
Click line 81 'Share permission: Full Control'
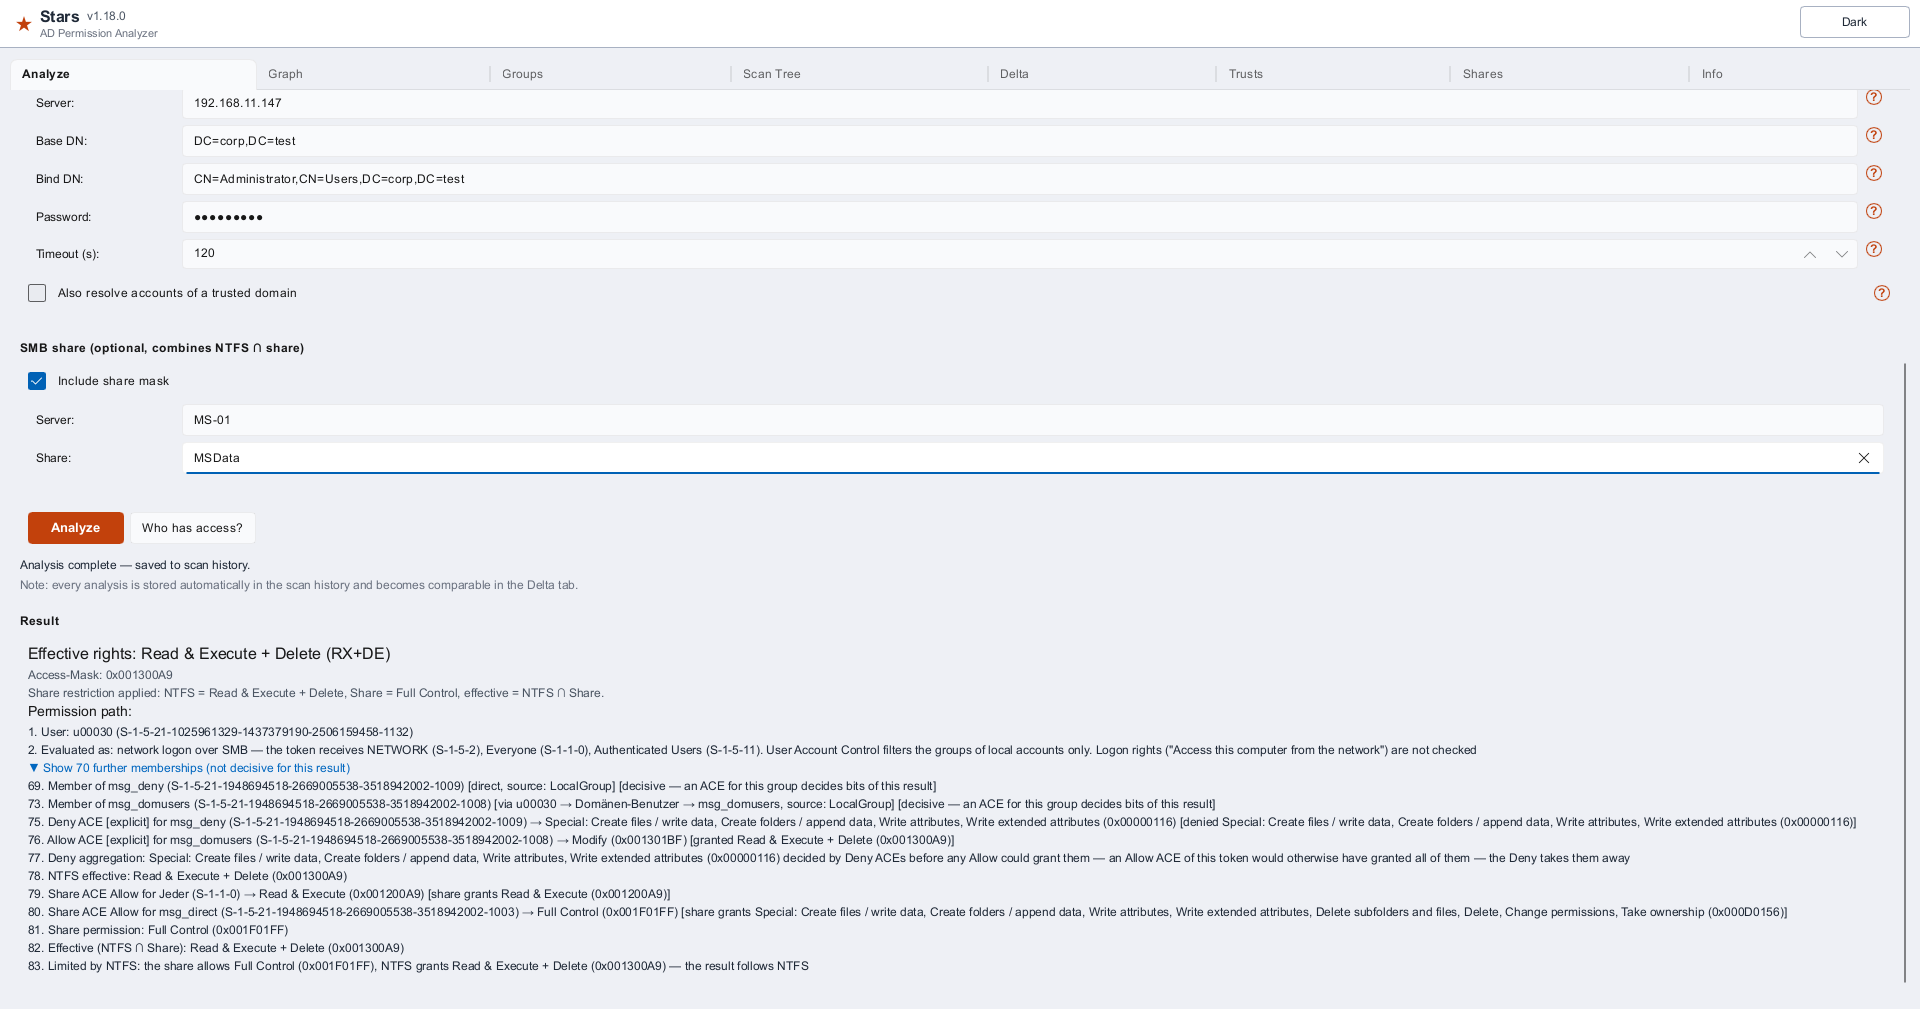click(x=158, y=930)
